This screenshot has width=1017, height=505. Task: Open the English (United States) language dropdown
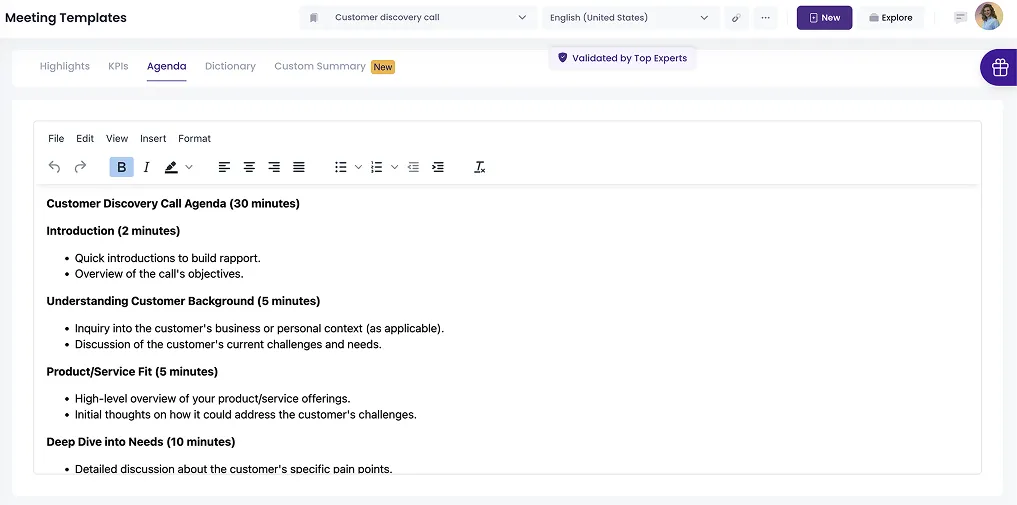click(630, 18)
